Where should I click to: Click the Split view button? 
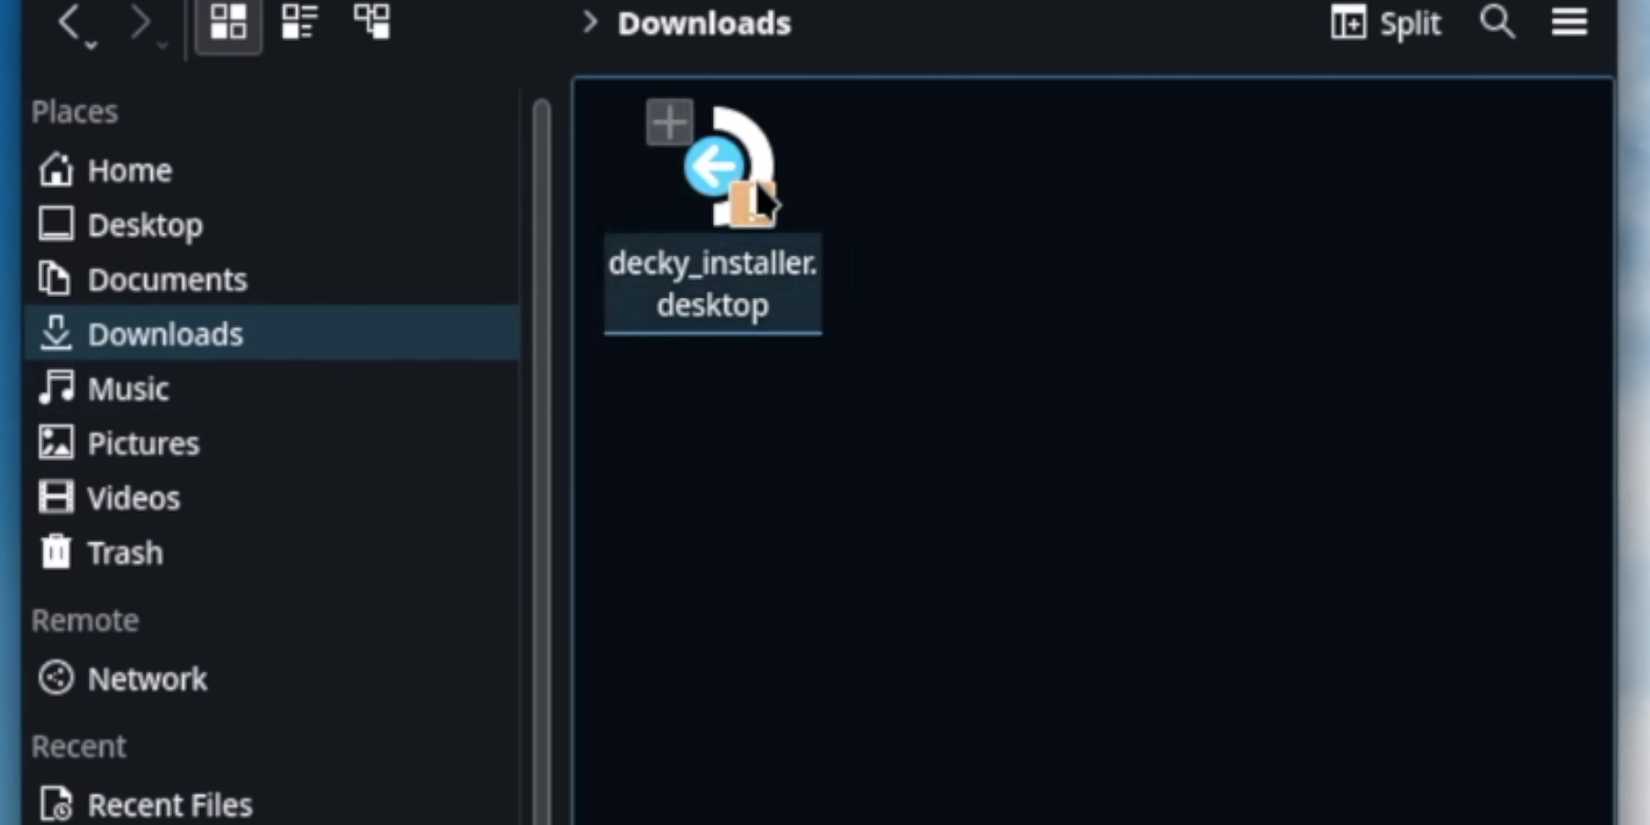(1386, 23)
